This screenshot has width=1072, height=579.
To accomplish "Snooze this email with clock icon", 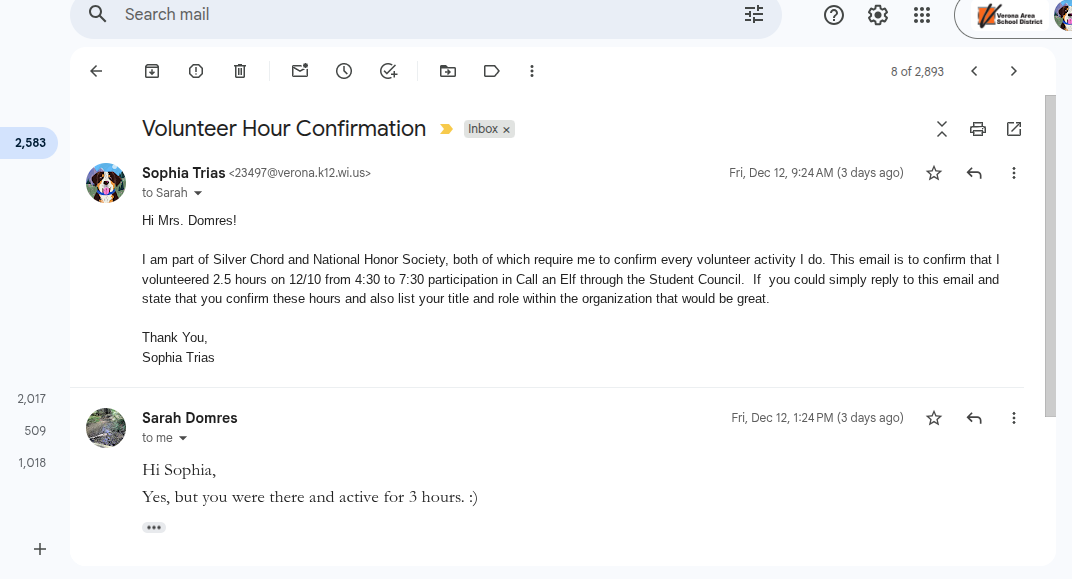I will [344, 71].
